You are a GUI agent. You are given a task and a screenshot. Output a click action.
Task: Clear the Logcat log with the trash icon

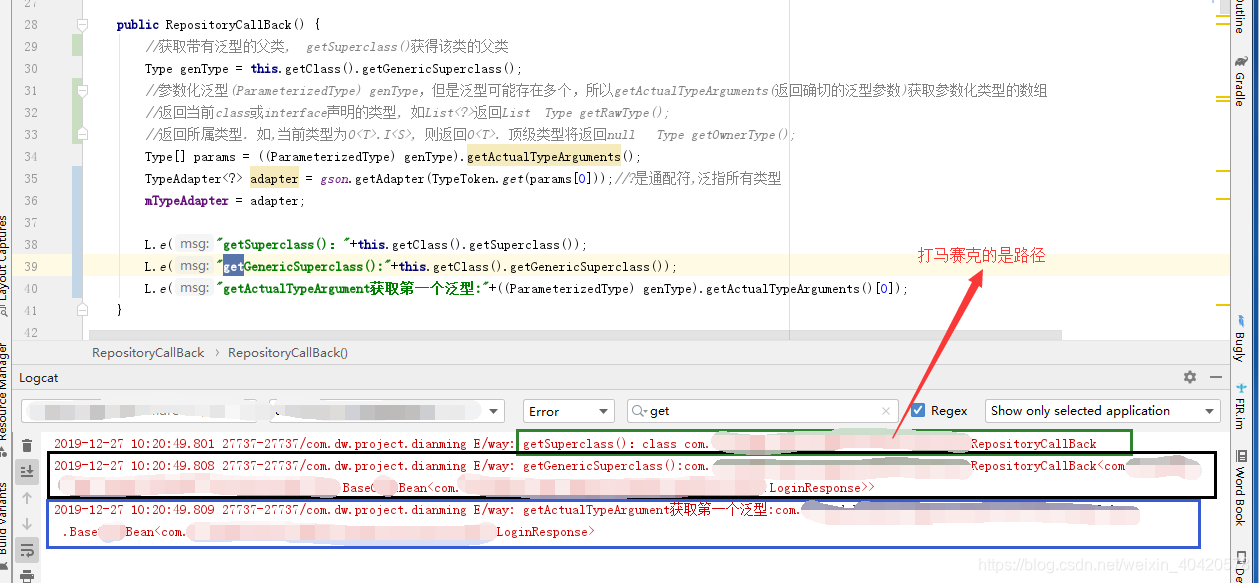tap(26, 446)
